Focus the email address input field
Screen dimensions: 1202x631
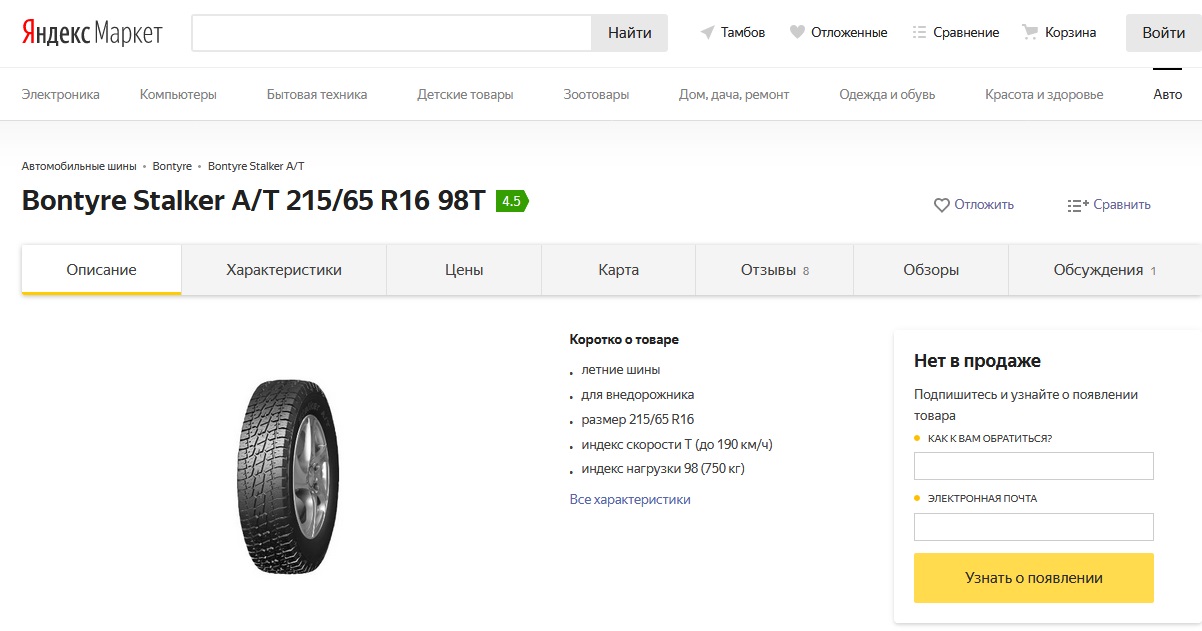(1034, 527)
